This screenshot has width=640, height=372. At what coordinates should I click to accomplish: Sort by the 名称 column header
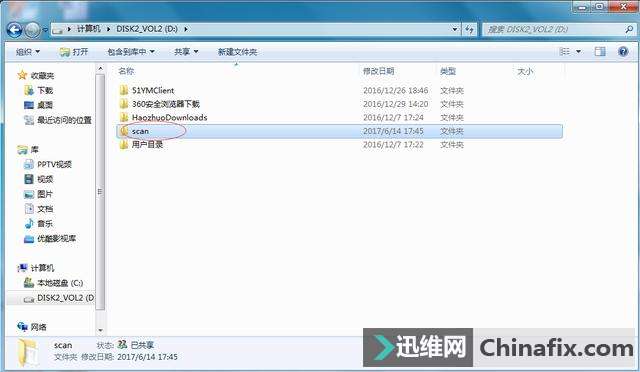126,71
